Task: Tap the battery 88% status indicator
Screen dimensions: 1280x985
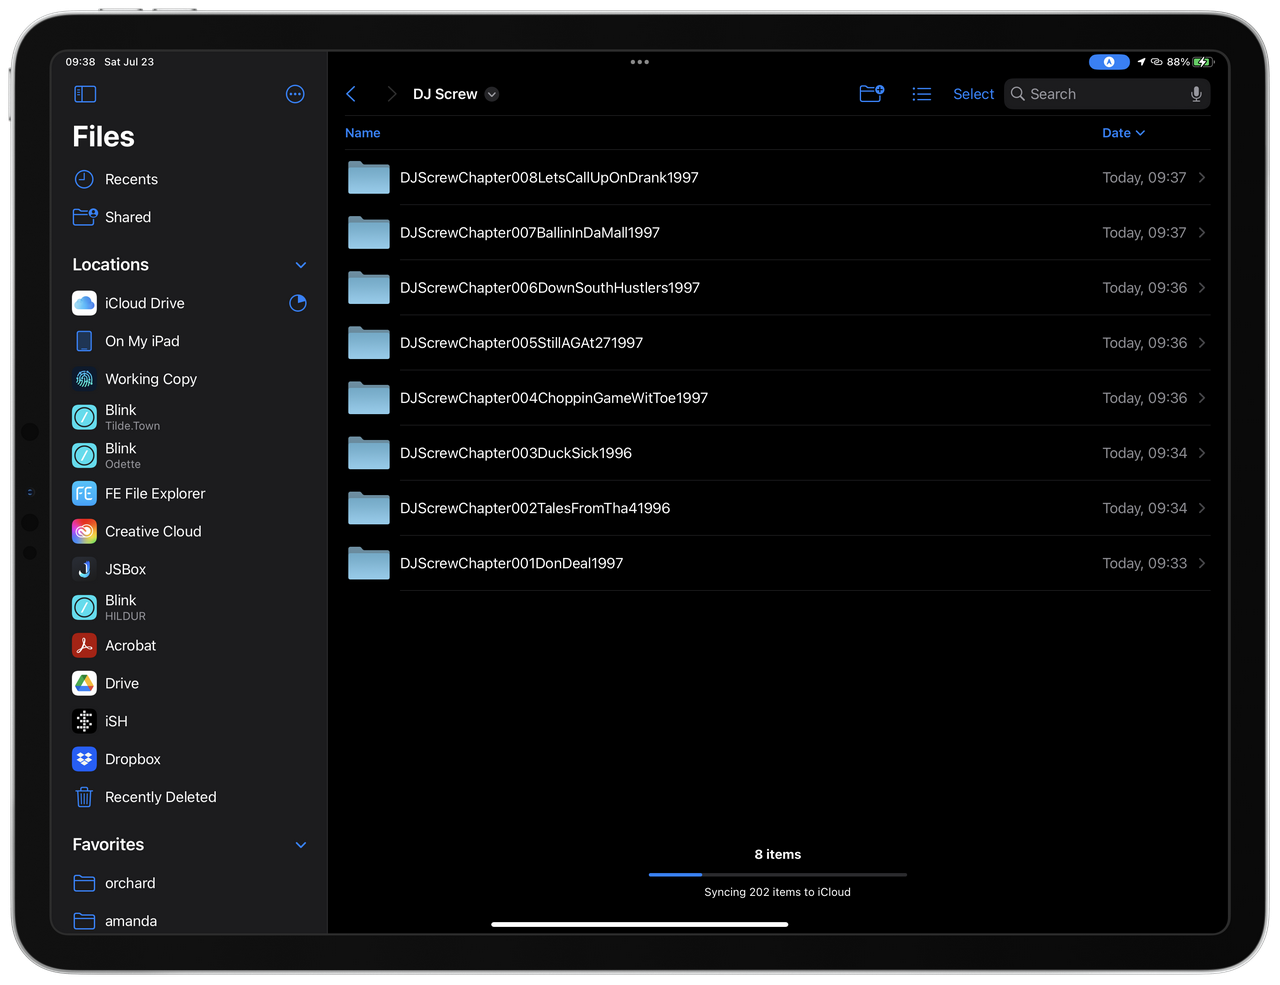Action: click(1190, 62)
